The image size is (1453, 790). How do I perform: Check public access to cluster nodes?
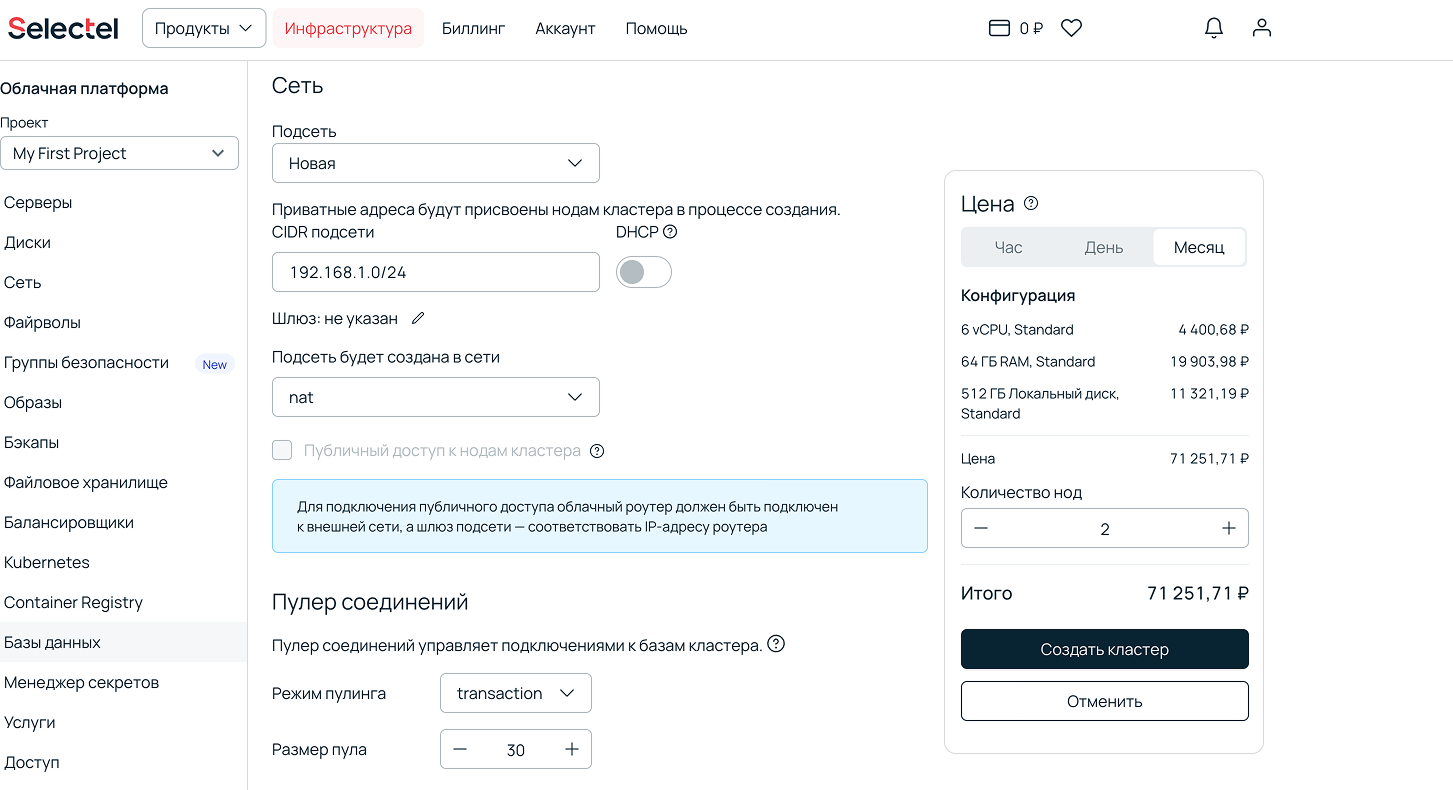(x=282, y=451)
